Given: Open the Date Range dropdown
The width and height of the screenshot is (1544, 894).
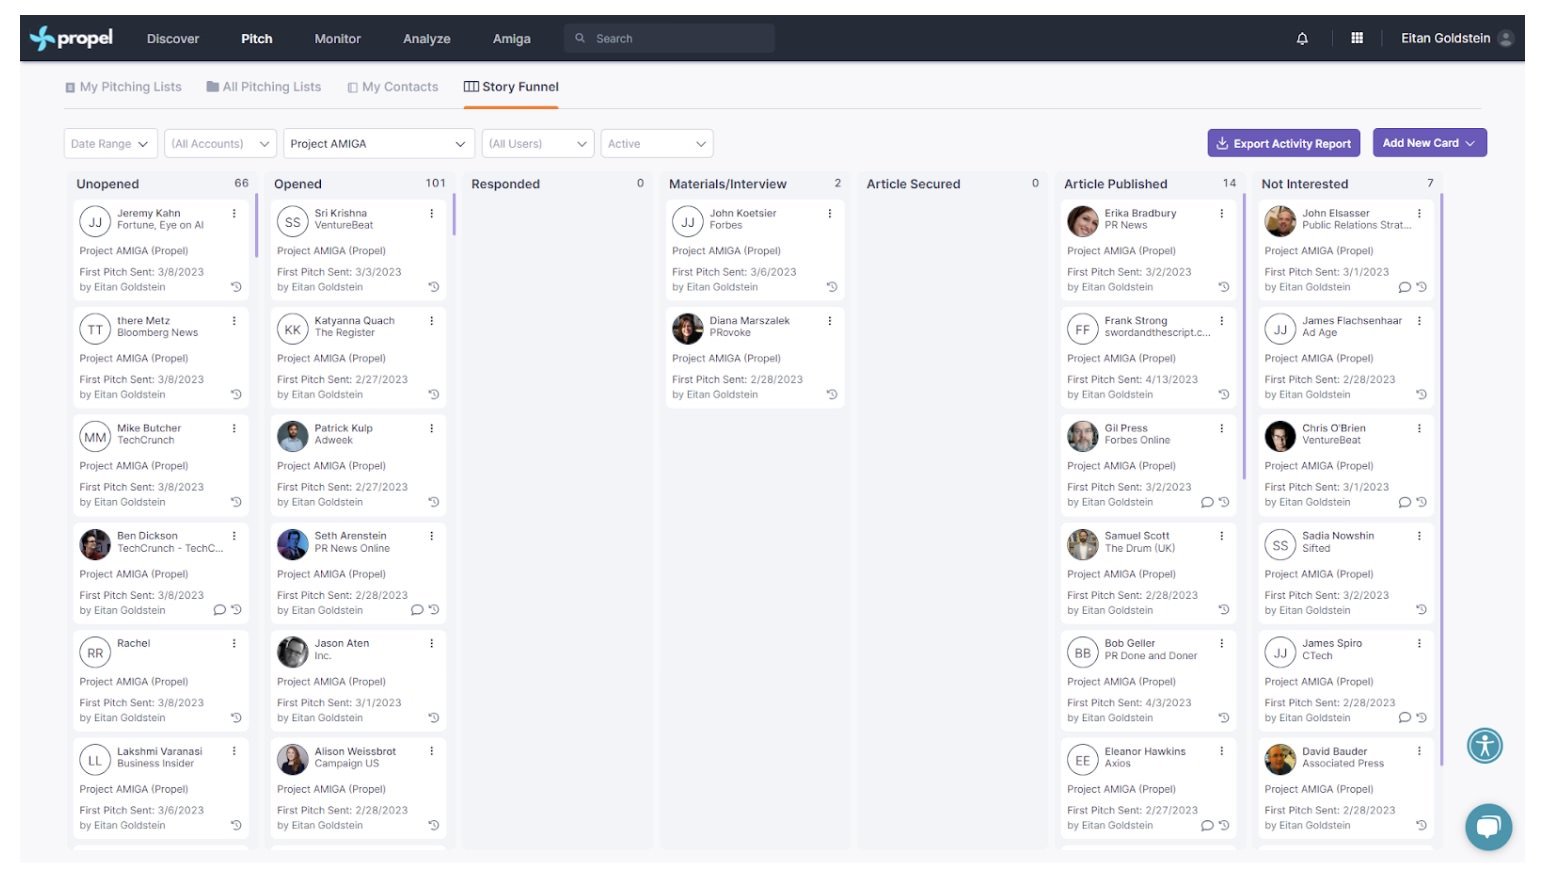Looking at the screenshot, I should (110, 143).
